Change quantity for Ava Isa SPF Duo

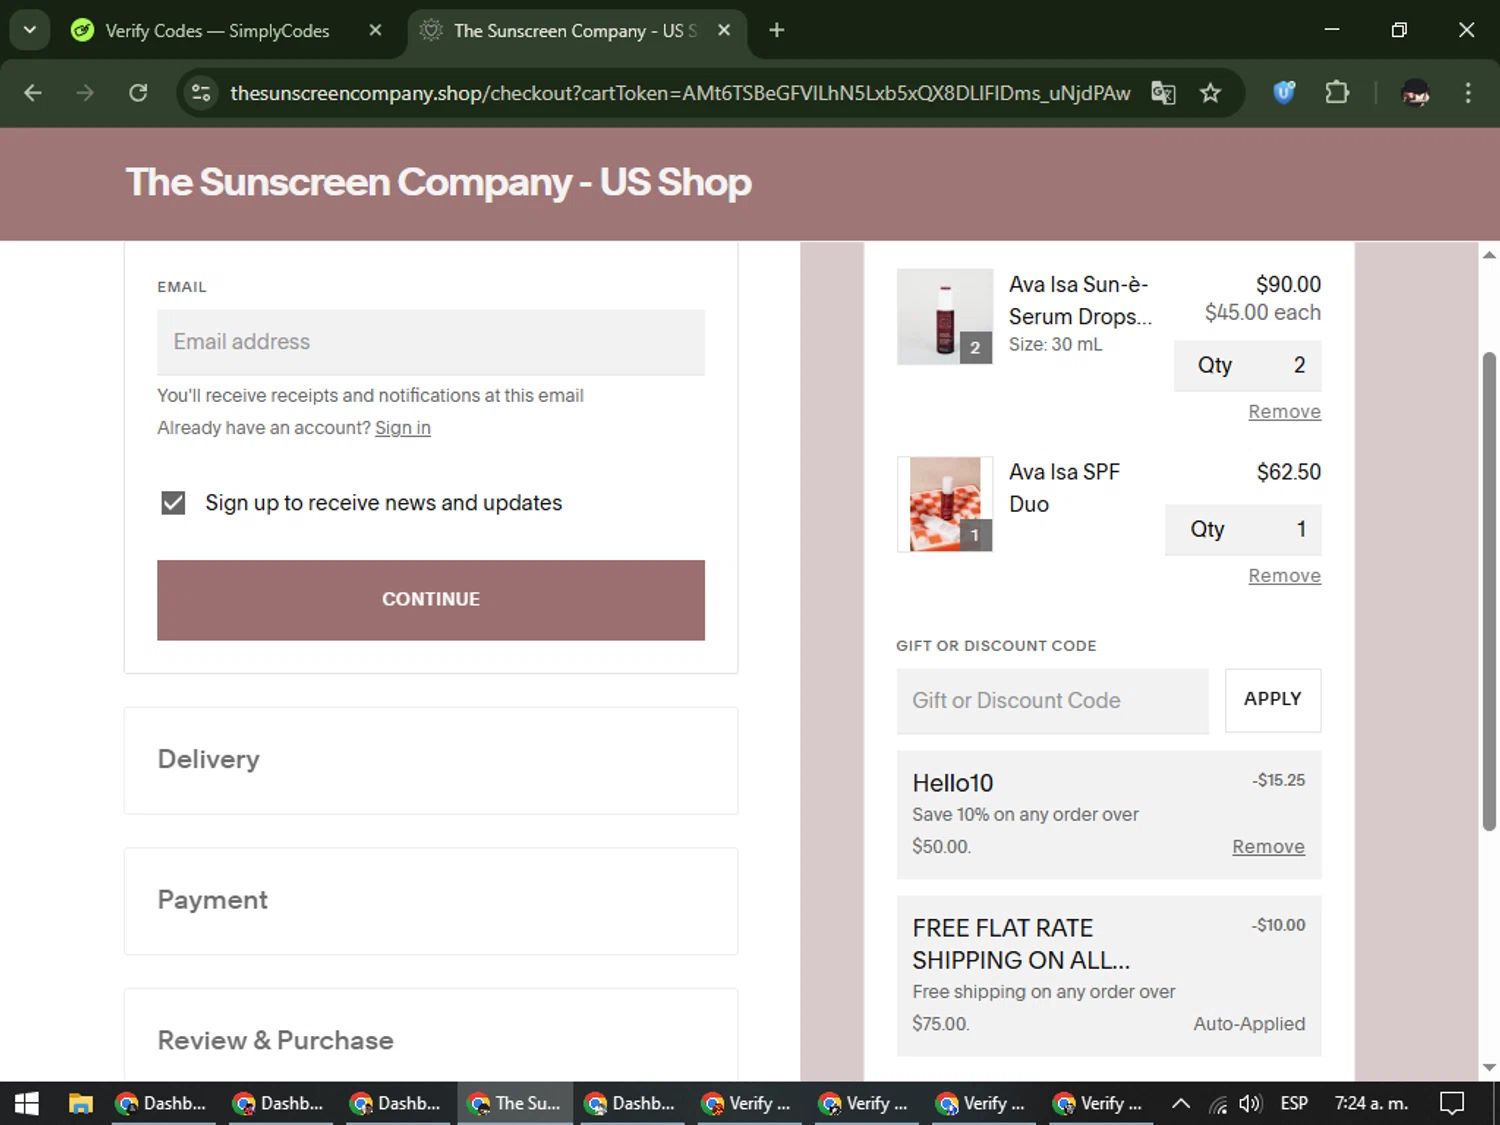tap(1243, 529)
